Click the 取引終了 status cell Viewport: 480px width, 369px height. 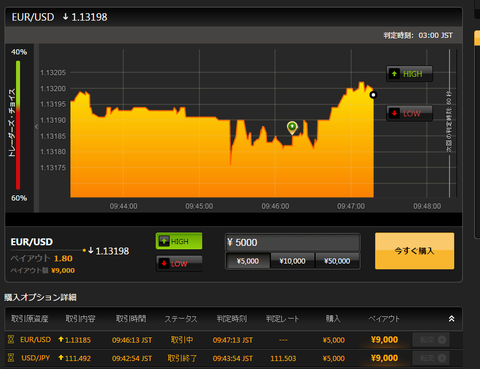182,358
